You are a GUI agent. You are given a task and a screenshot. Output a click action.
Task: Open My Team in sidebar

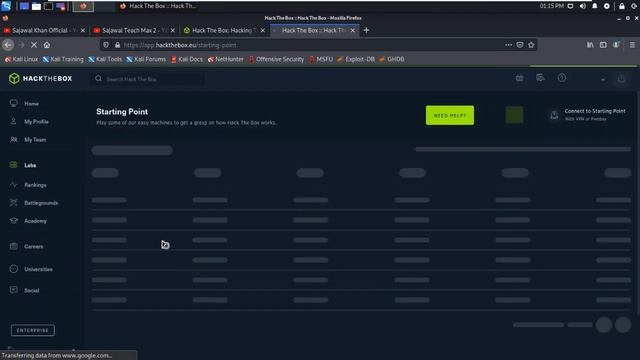(x=28, y=140)
